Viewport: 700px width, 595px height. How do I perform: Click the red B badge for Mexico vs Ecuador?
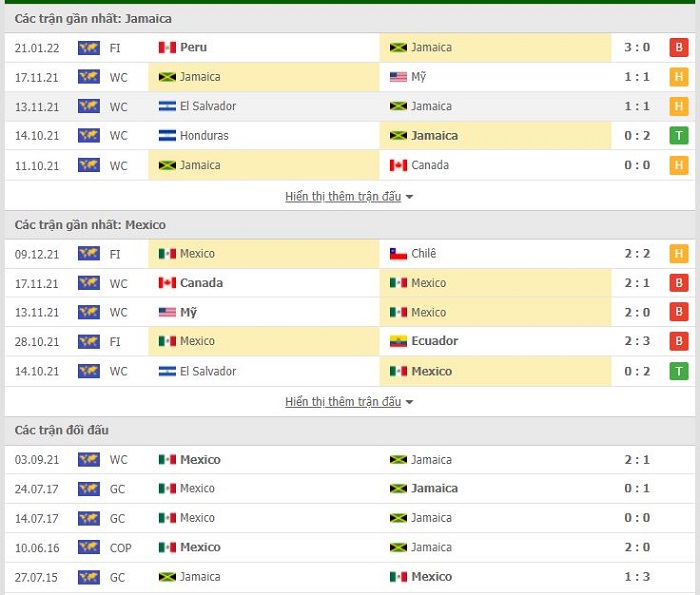click(679, 341)
